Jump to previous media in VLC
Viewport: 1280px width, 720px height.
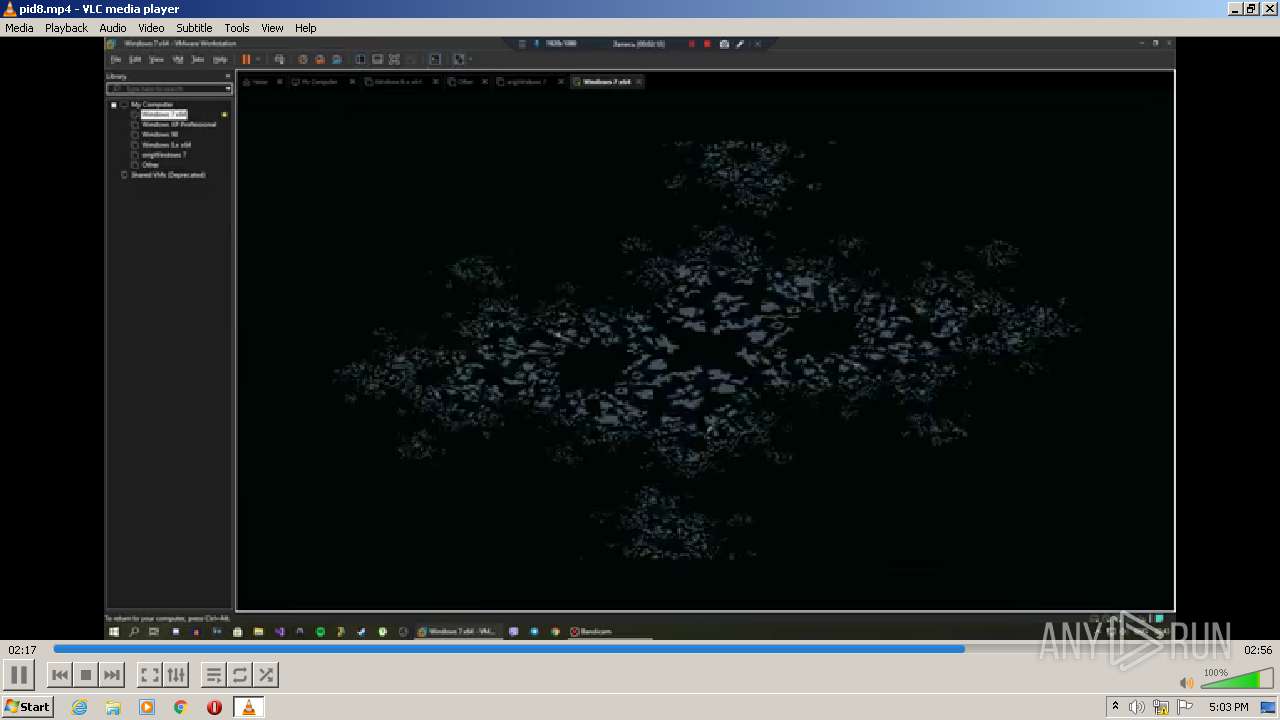[60, 675]
